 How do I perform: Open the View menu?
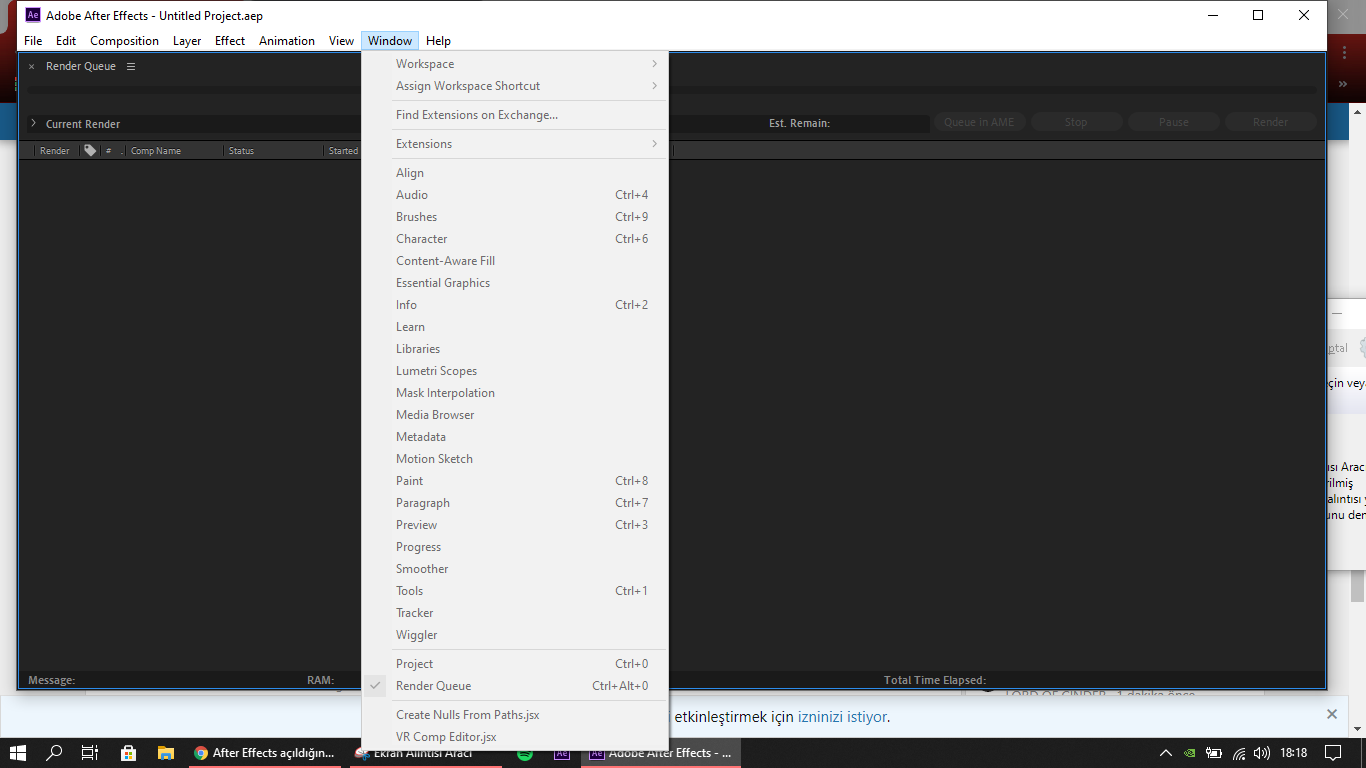[342, 41]
